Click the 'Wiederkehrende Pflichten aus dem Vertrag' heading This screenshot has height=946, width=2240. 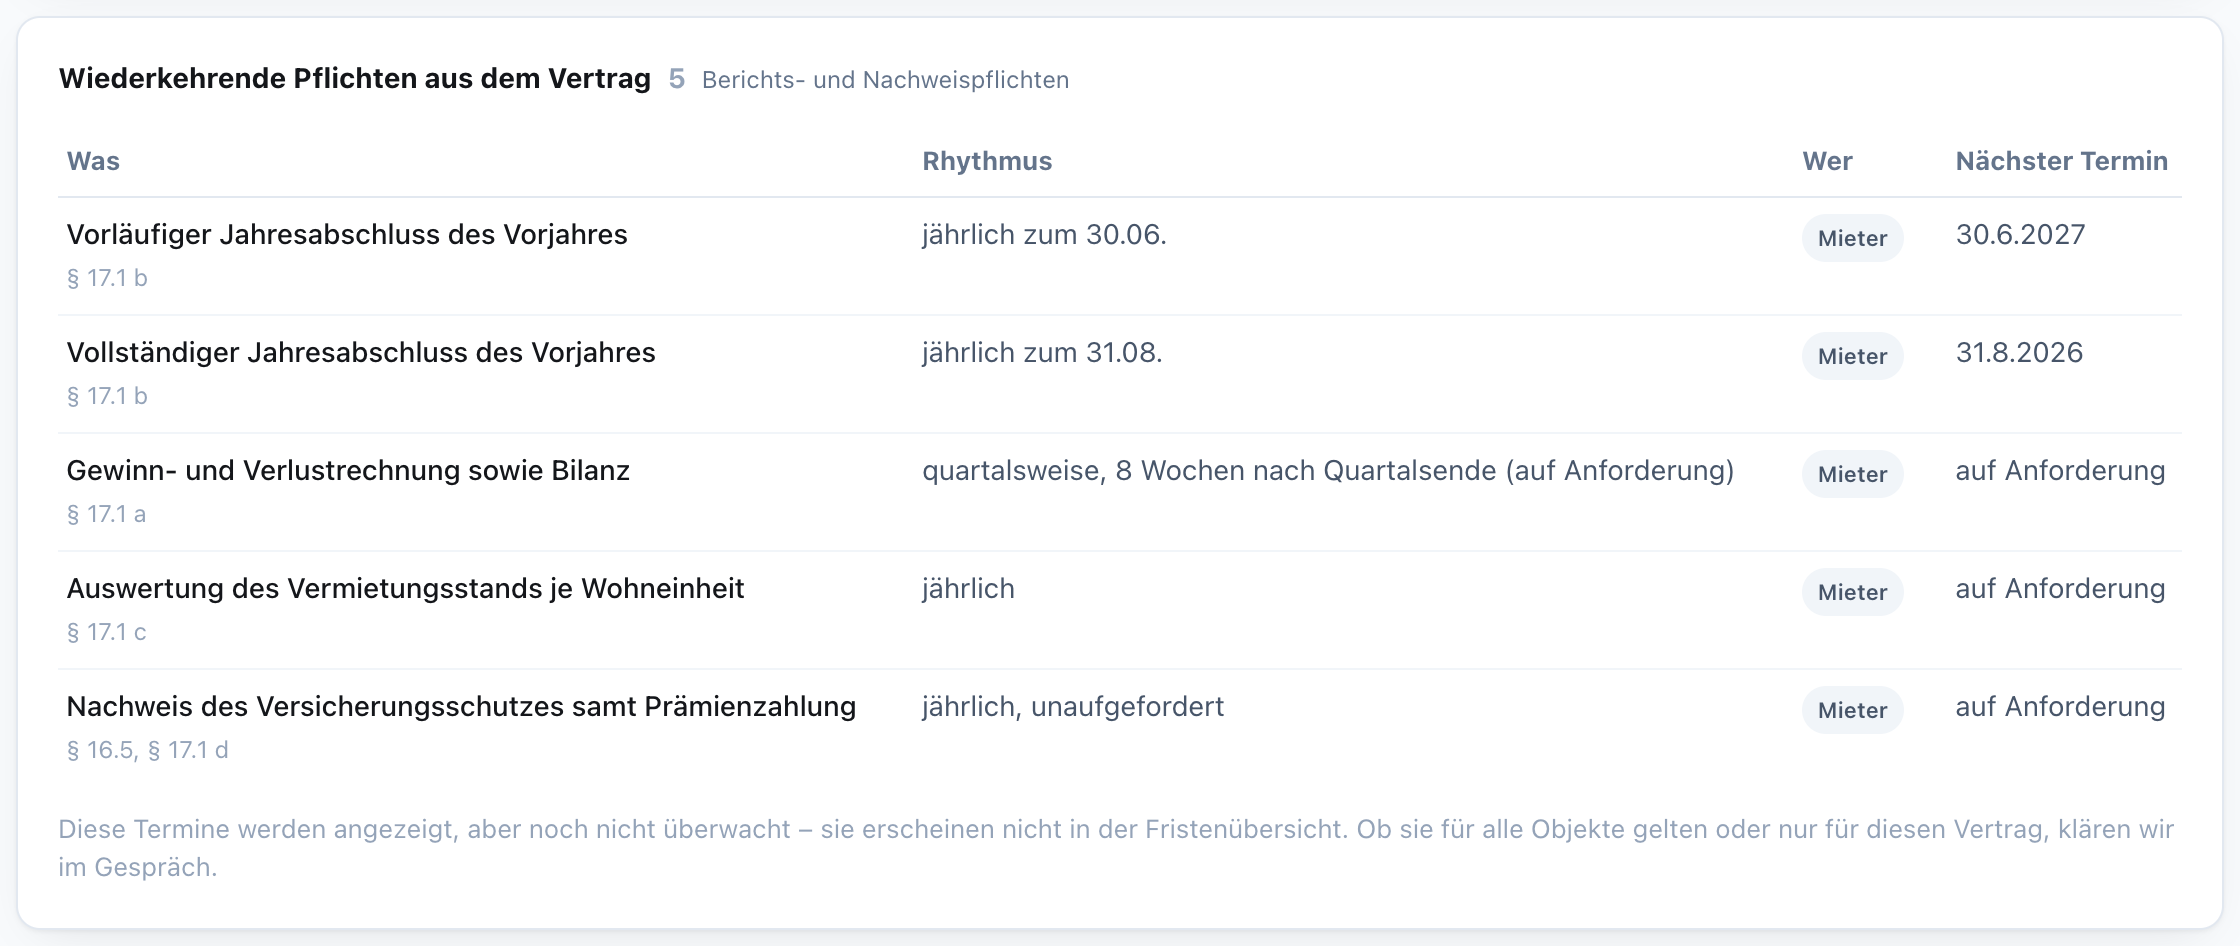(355, 78)
